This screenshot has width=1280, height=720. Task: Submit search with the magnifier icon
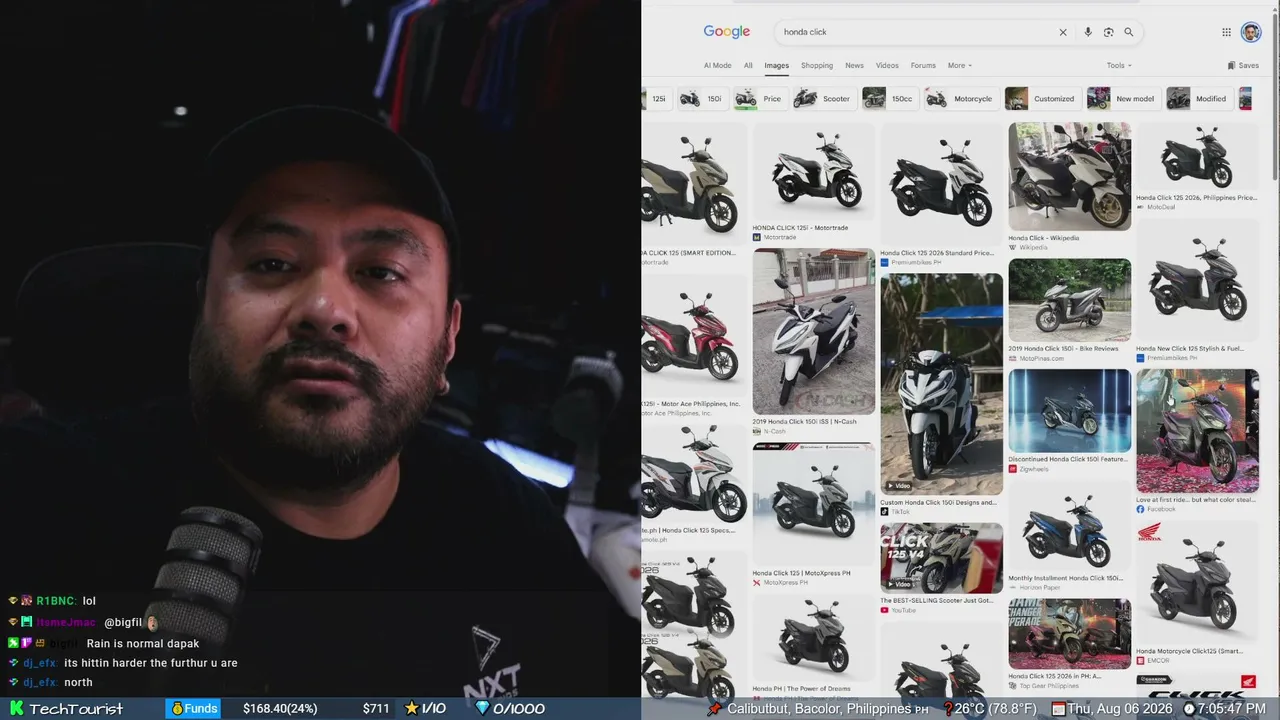(1129, 32)
